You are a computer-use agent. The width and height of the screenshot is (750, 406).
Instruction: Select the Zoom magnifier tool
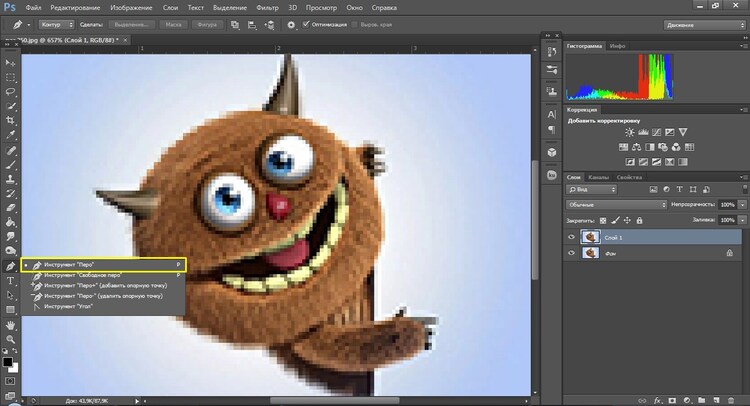[10, 340]
